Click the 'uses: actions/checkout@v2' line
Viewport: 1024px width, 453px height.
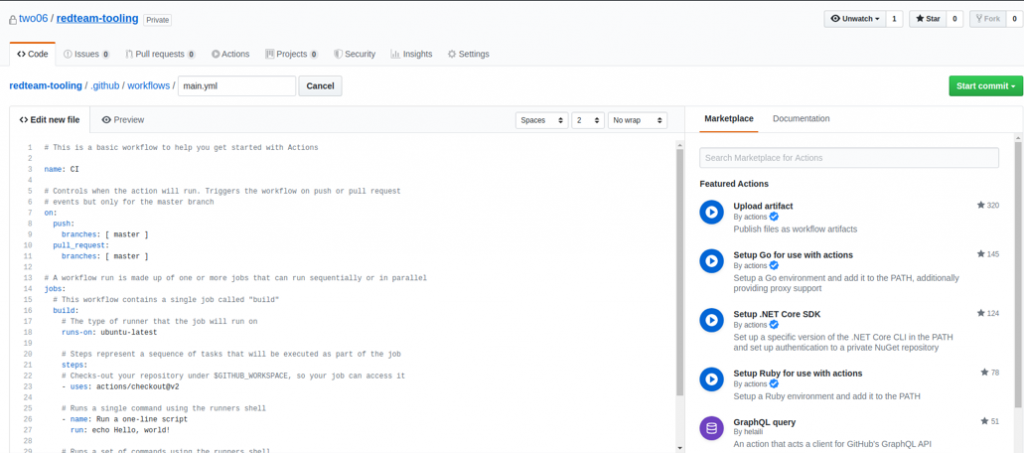tap(120, 386)
